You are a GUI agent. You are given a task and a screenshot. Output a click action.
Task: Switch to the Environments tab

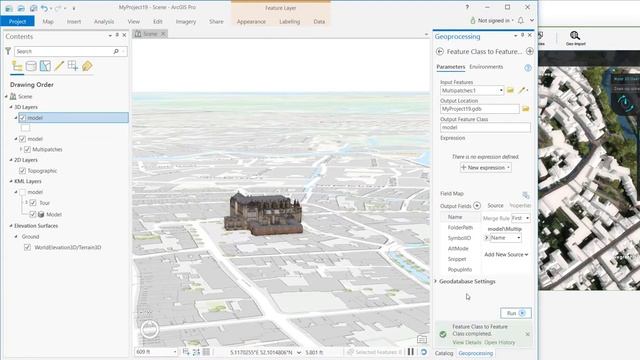(486, 67)
